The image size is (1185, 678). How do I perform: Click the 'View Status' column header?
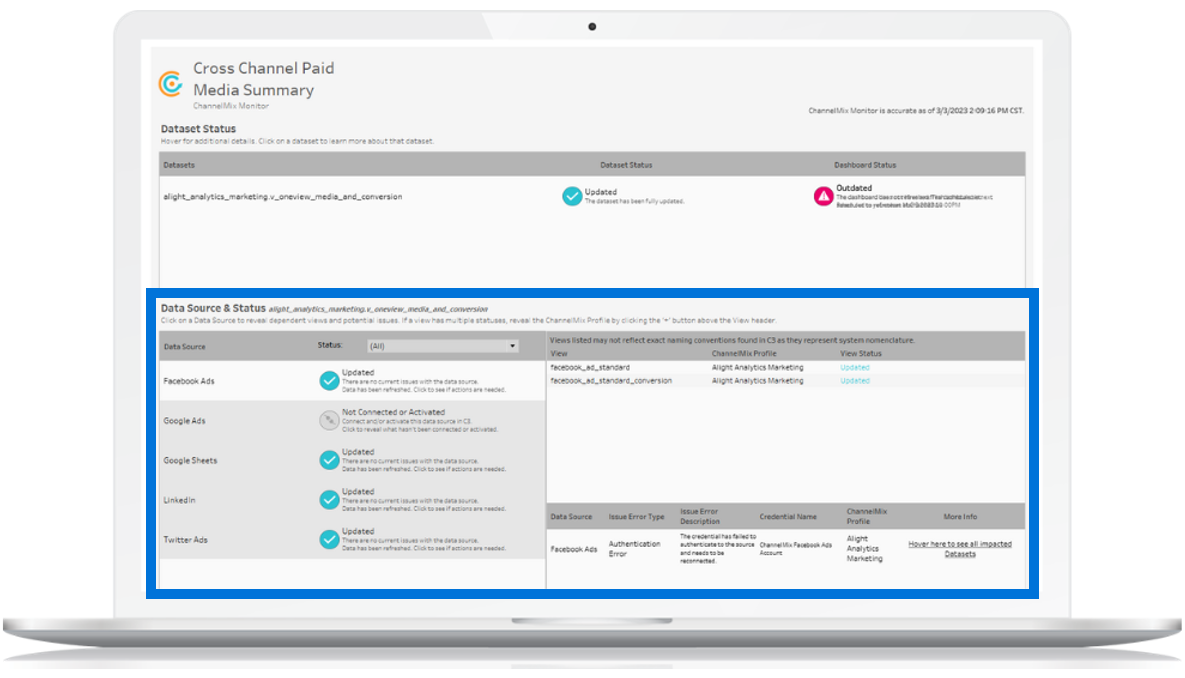[x=861, y=354]
